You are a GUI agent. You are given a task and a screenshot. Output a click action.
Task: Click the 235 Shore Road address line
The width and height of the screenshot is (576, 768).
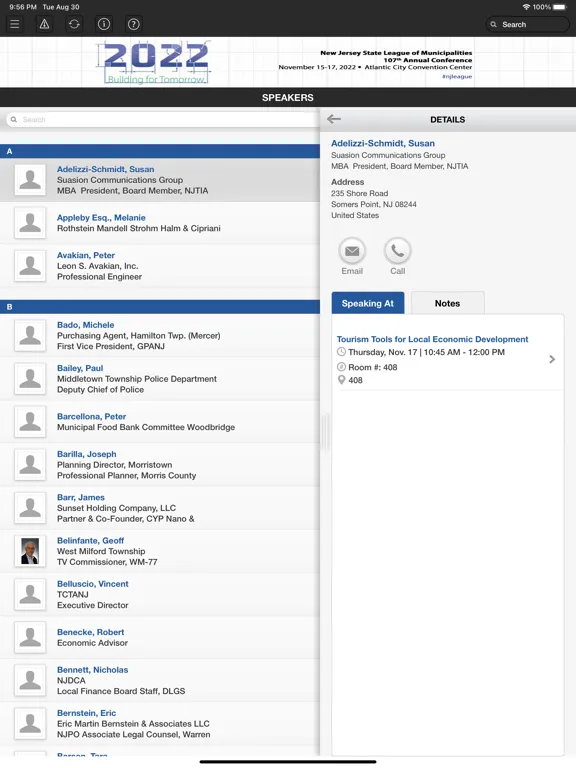pos(360,193)
